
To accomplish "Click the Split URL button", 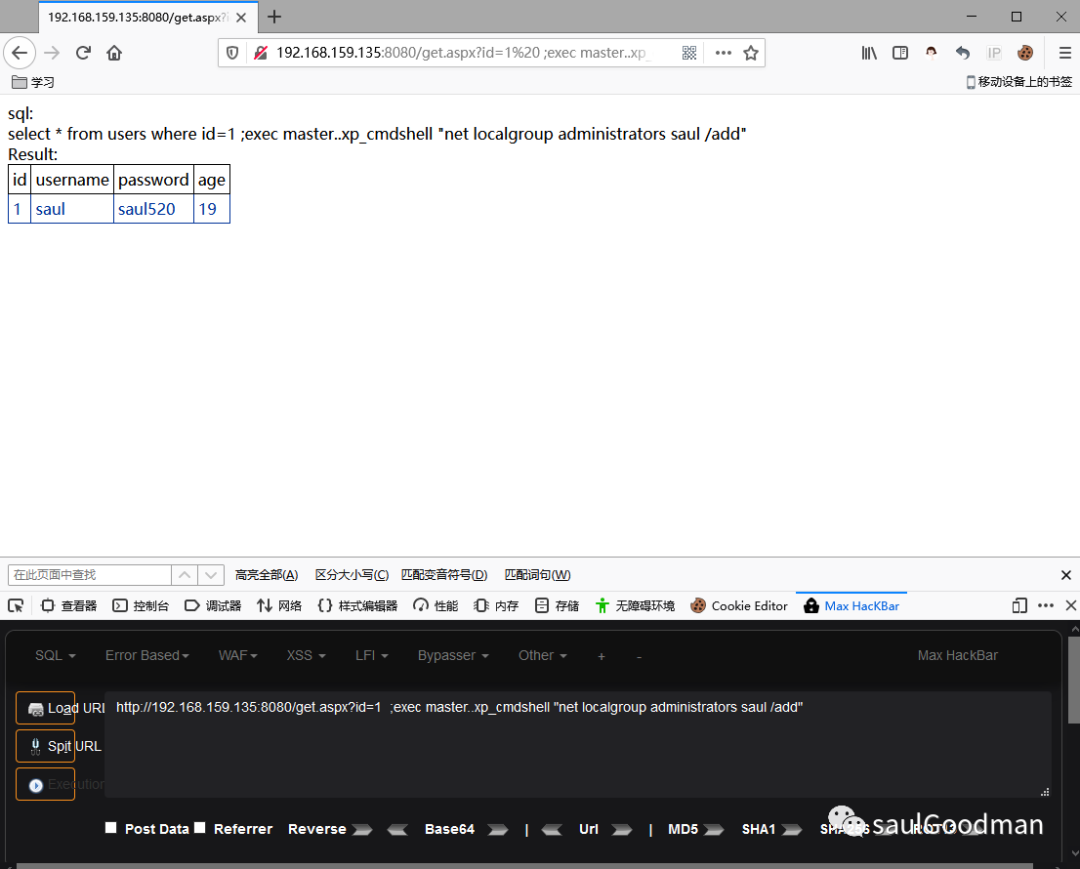I will [x=45, y=746].
